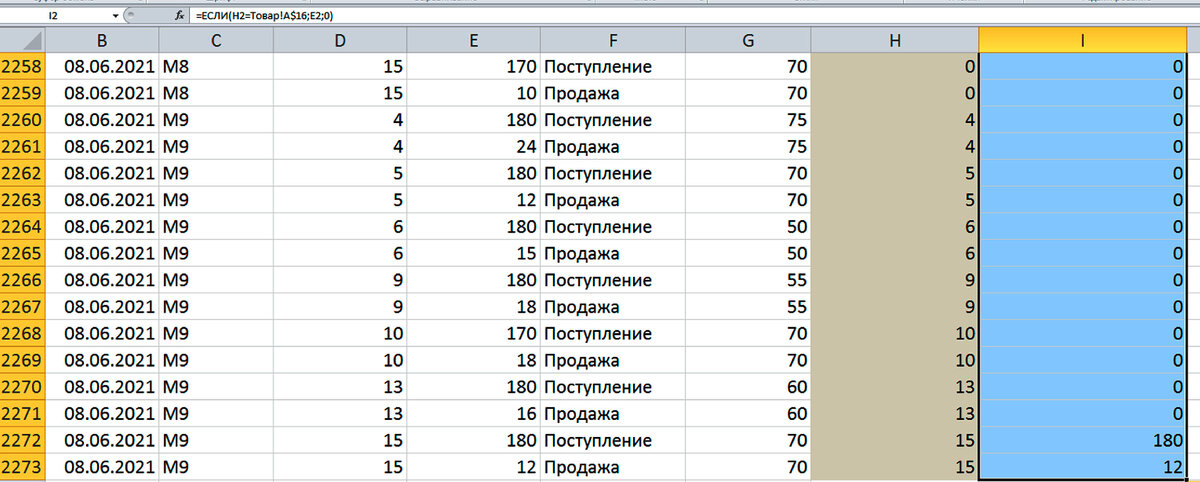Select row header 2259
This screenshot has width=1200, height=482.
22,94
